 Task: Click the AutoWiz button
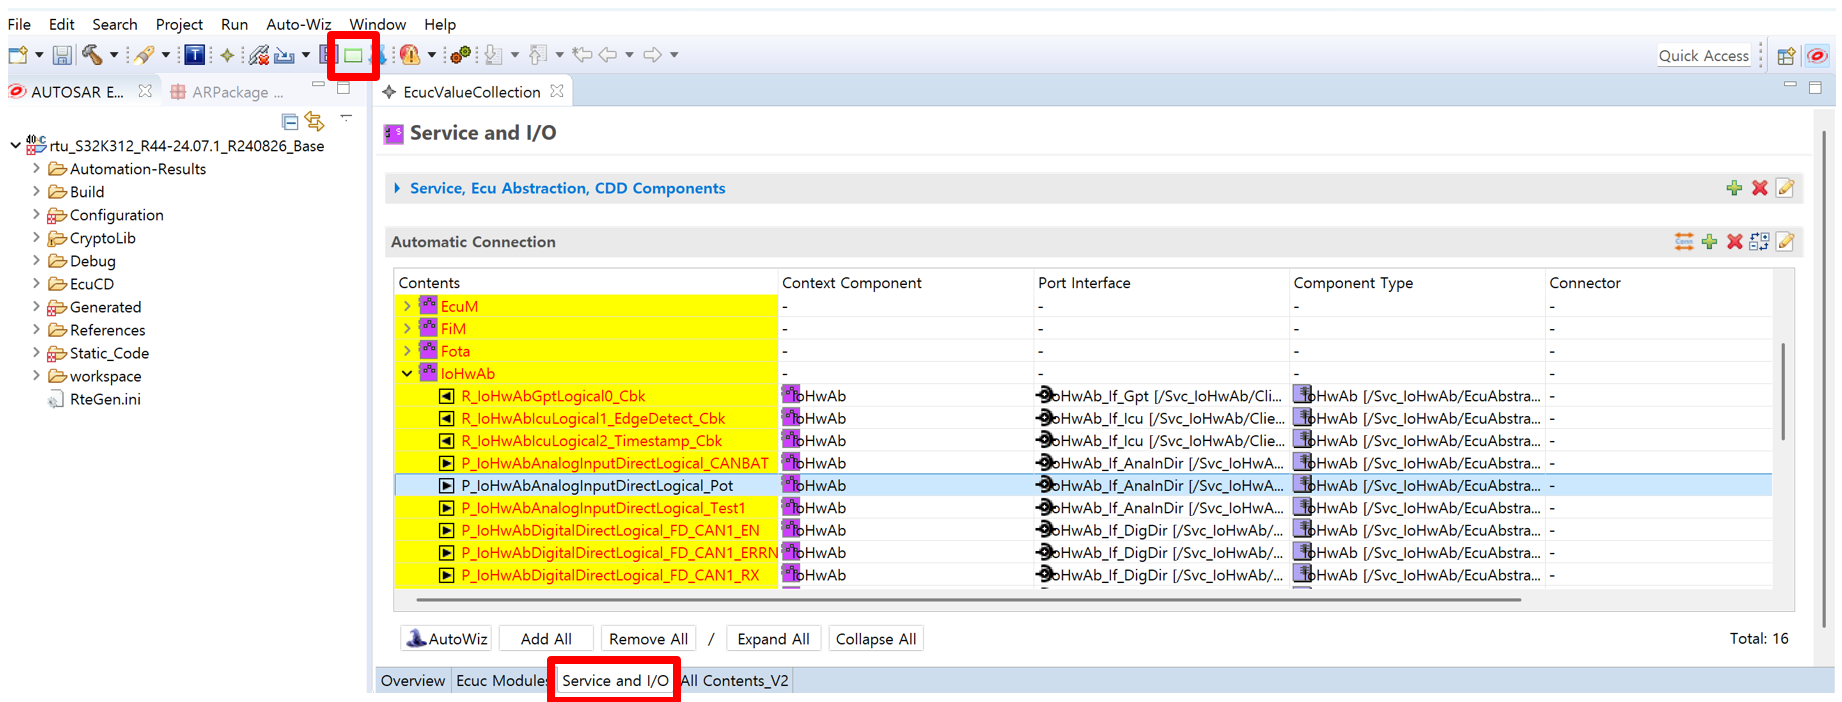[447, 639]
